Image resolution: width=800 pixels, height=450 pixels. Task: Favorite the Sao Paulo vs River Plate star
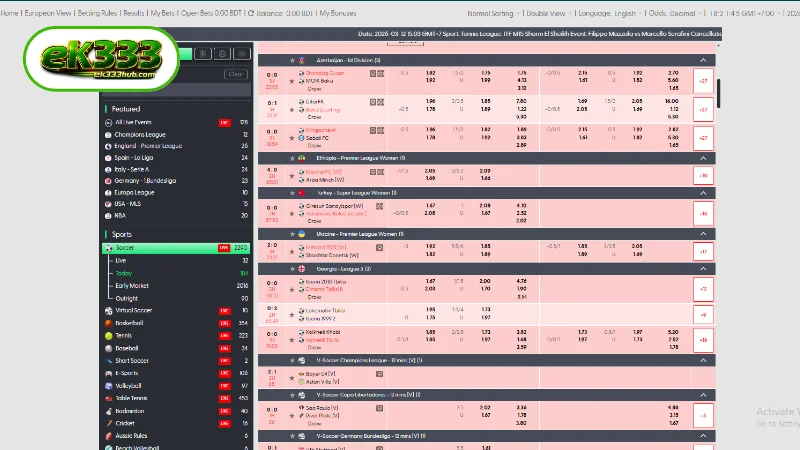click(292, 416)
